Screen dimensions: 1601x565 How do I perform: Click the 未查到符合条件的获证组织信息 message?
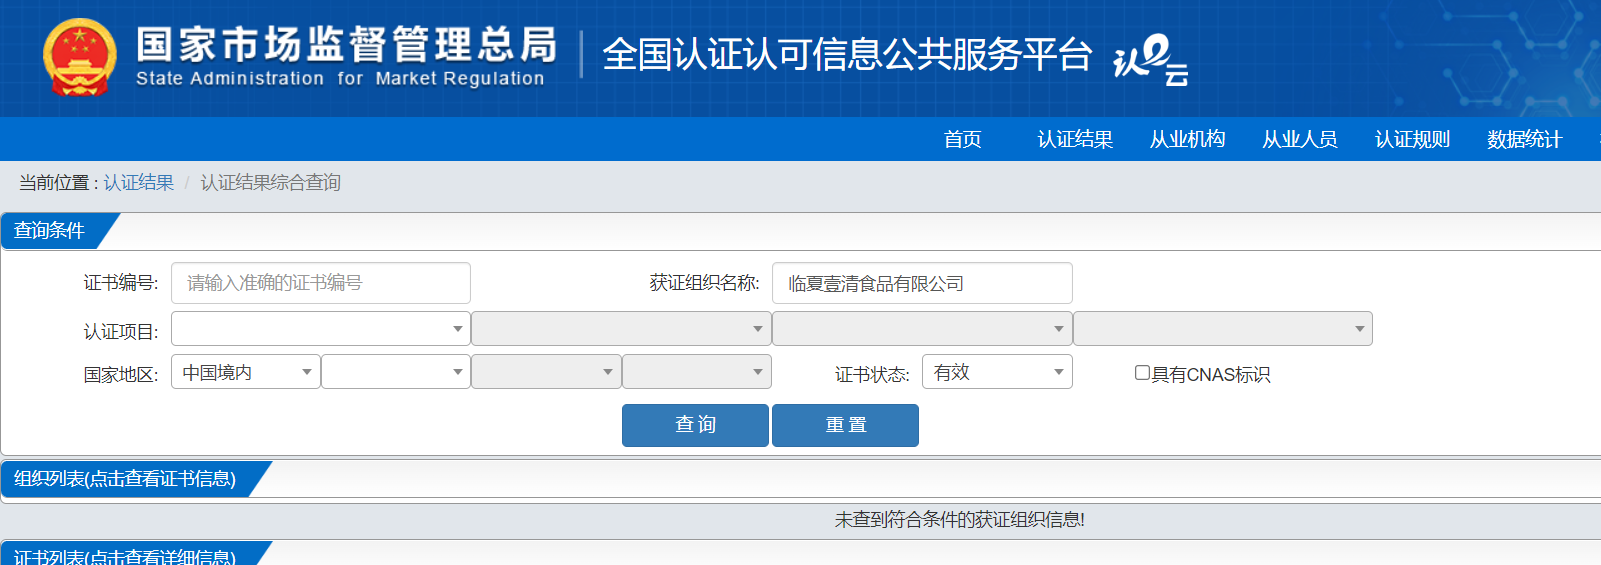tap(960, 520)
